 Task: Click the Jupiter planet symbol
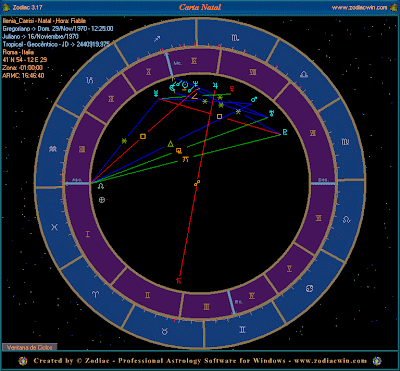coord(215,85)
